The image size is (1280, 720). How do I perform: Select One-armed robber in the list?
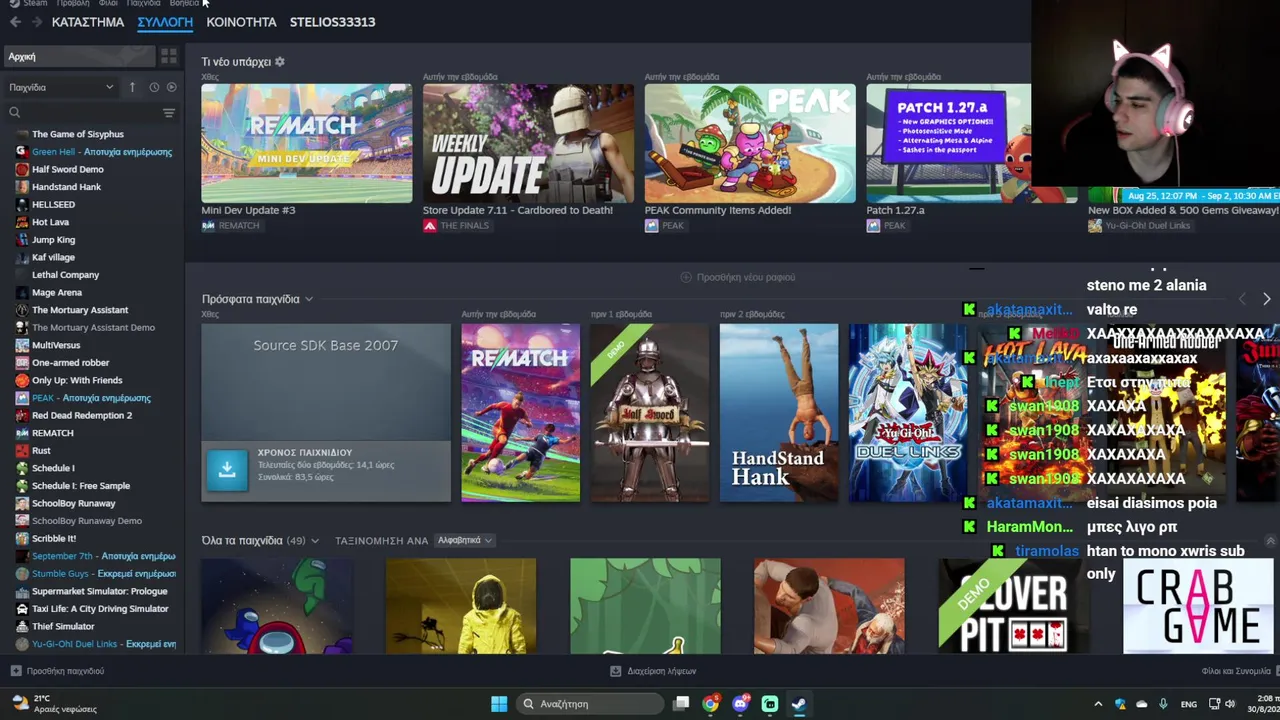click(70, 363)
